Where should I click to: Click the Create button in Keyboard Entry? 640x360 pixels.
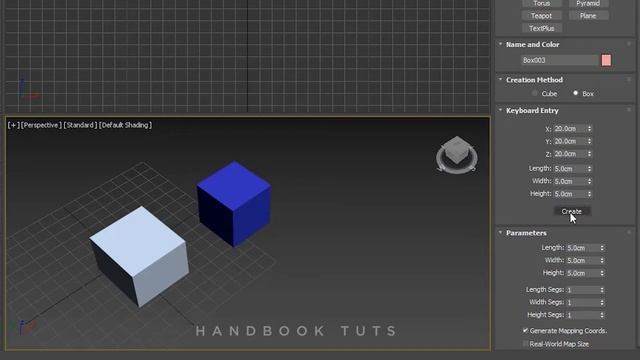(571, 211)
